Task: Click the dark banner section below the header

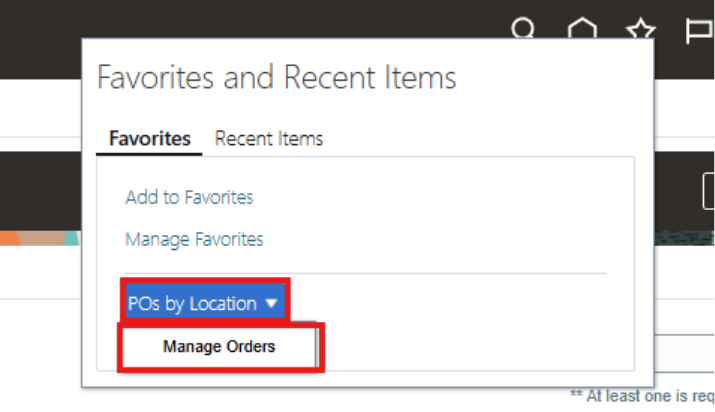Action: [x=41, y=191]
